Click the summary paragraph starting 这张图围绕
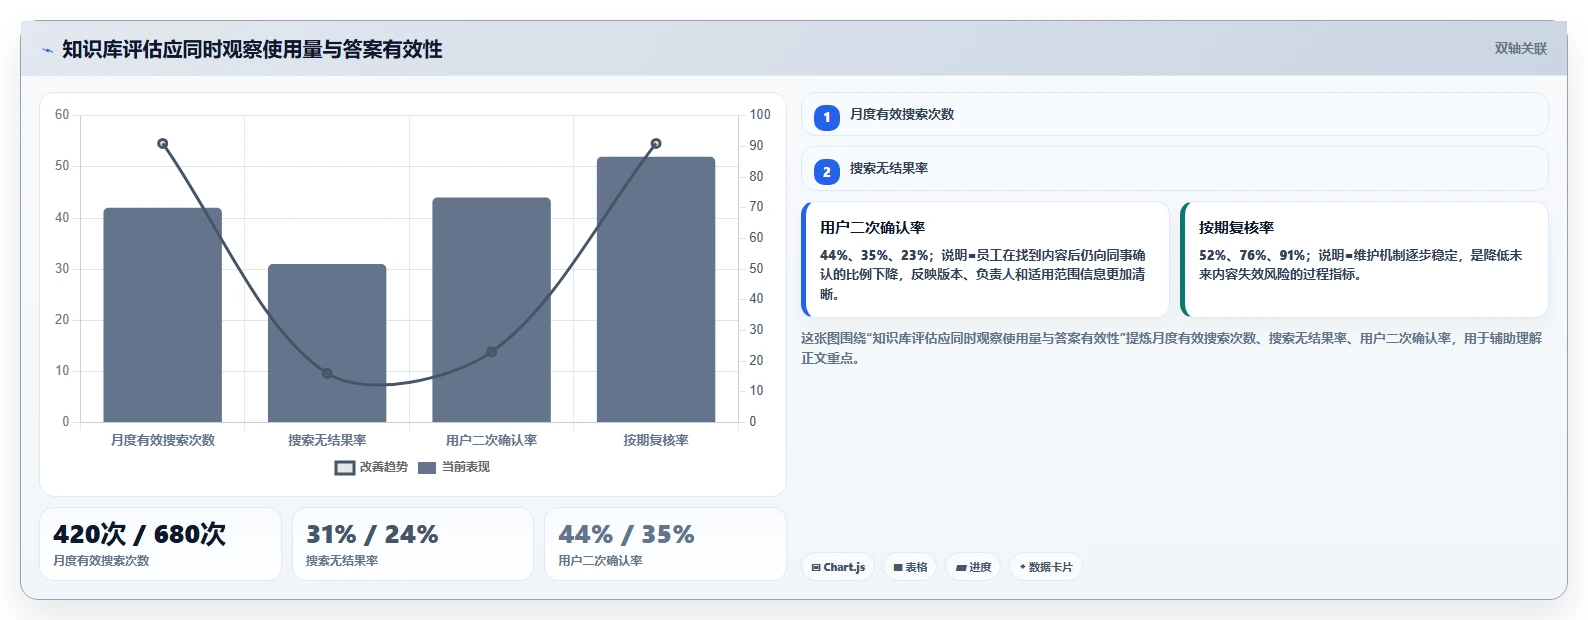Viewport: 1588px width, 620px height. pos(1172,348)
